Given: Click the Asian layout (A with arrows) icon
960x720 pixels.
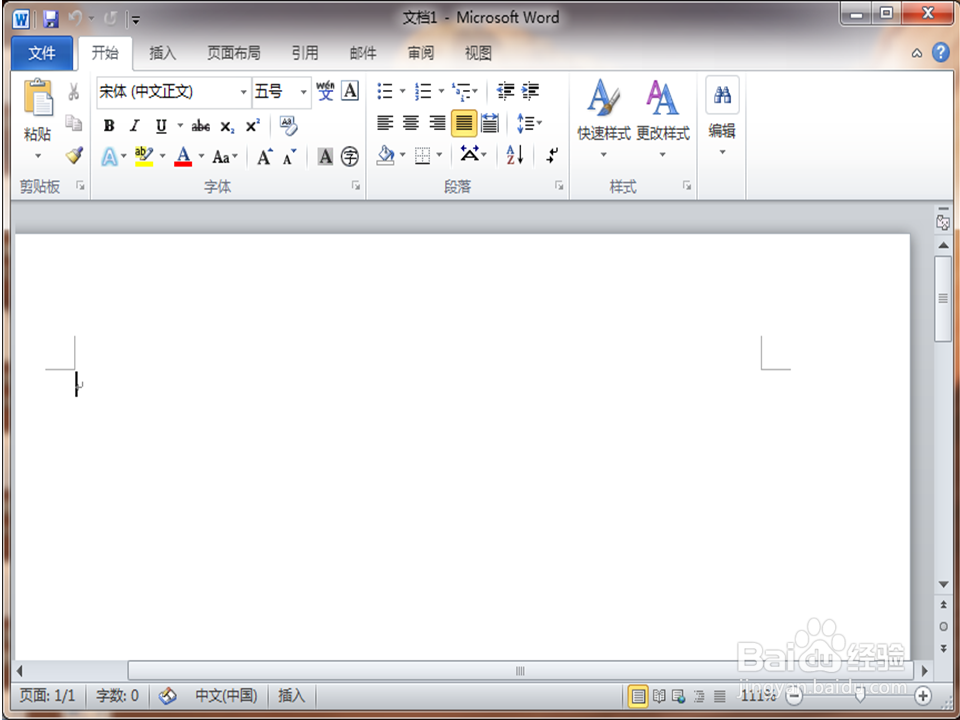Looking at the screenshot, I should (x=470, y=153).
